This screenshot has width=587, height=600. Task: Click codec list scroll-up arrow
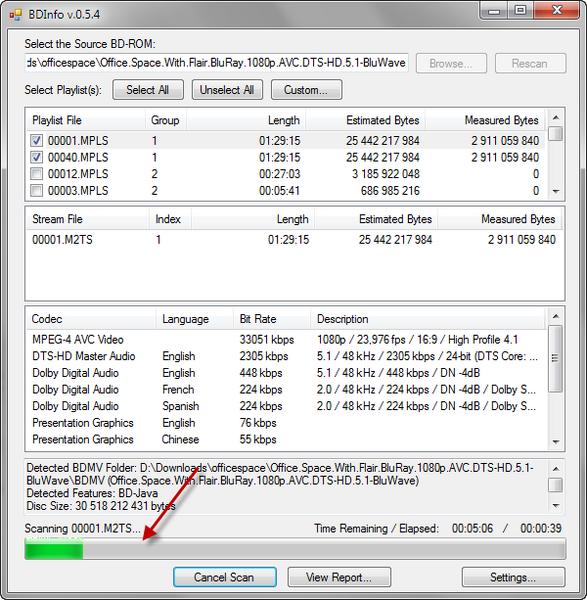[556, 316]
